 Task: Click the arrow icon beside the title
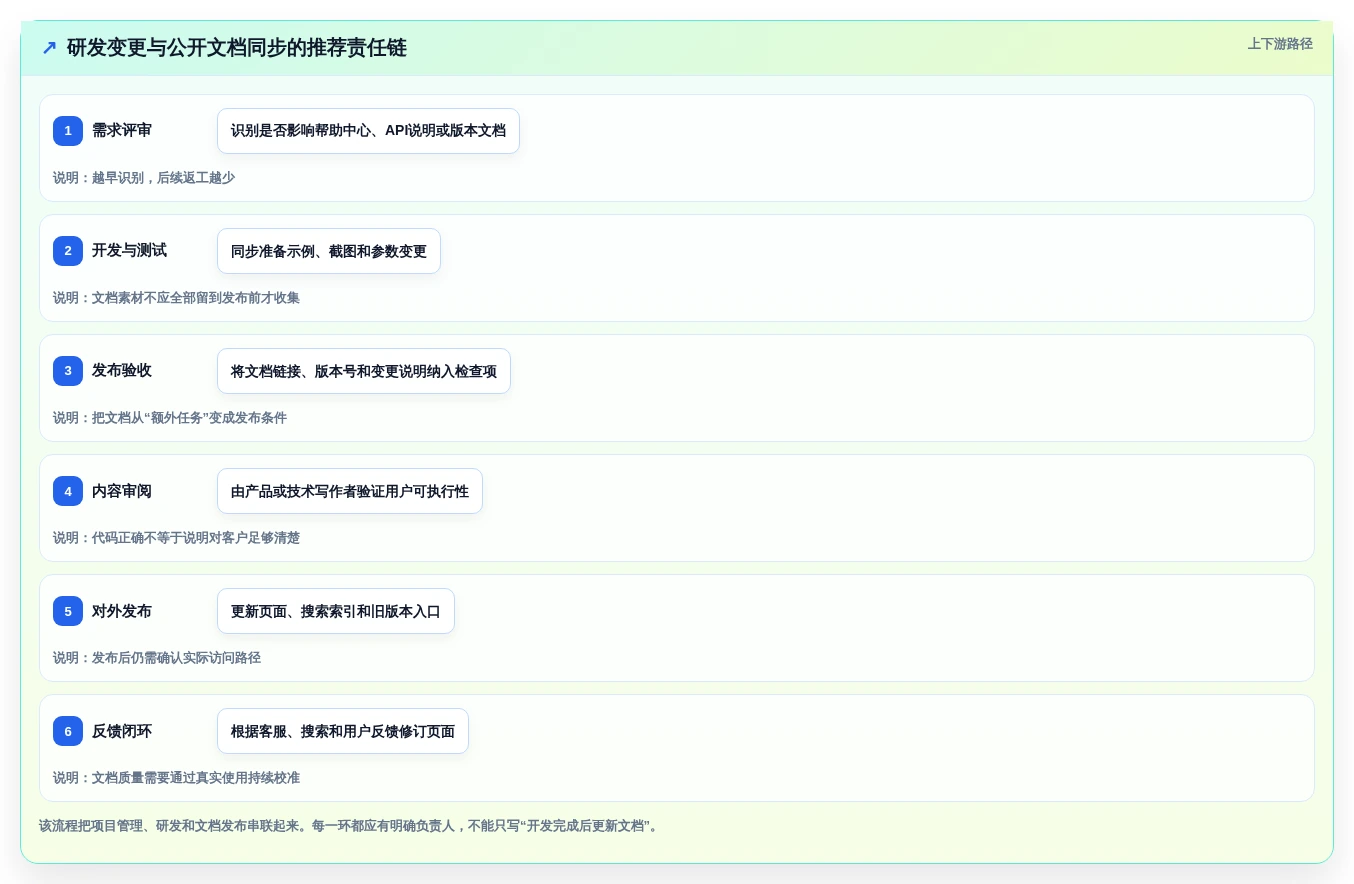pyautogui.click(x=49, y=48)
